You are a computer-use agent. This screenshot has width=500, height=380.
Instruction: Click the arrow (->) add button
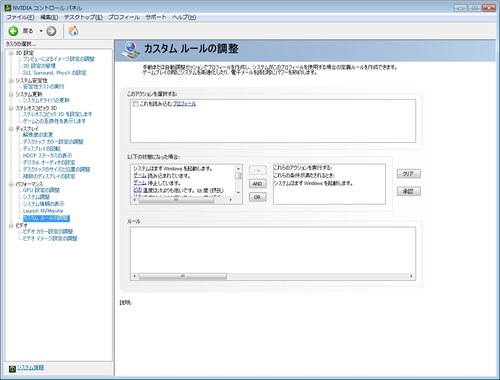[257, 170]
